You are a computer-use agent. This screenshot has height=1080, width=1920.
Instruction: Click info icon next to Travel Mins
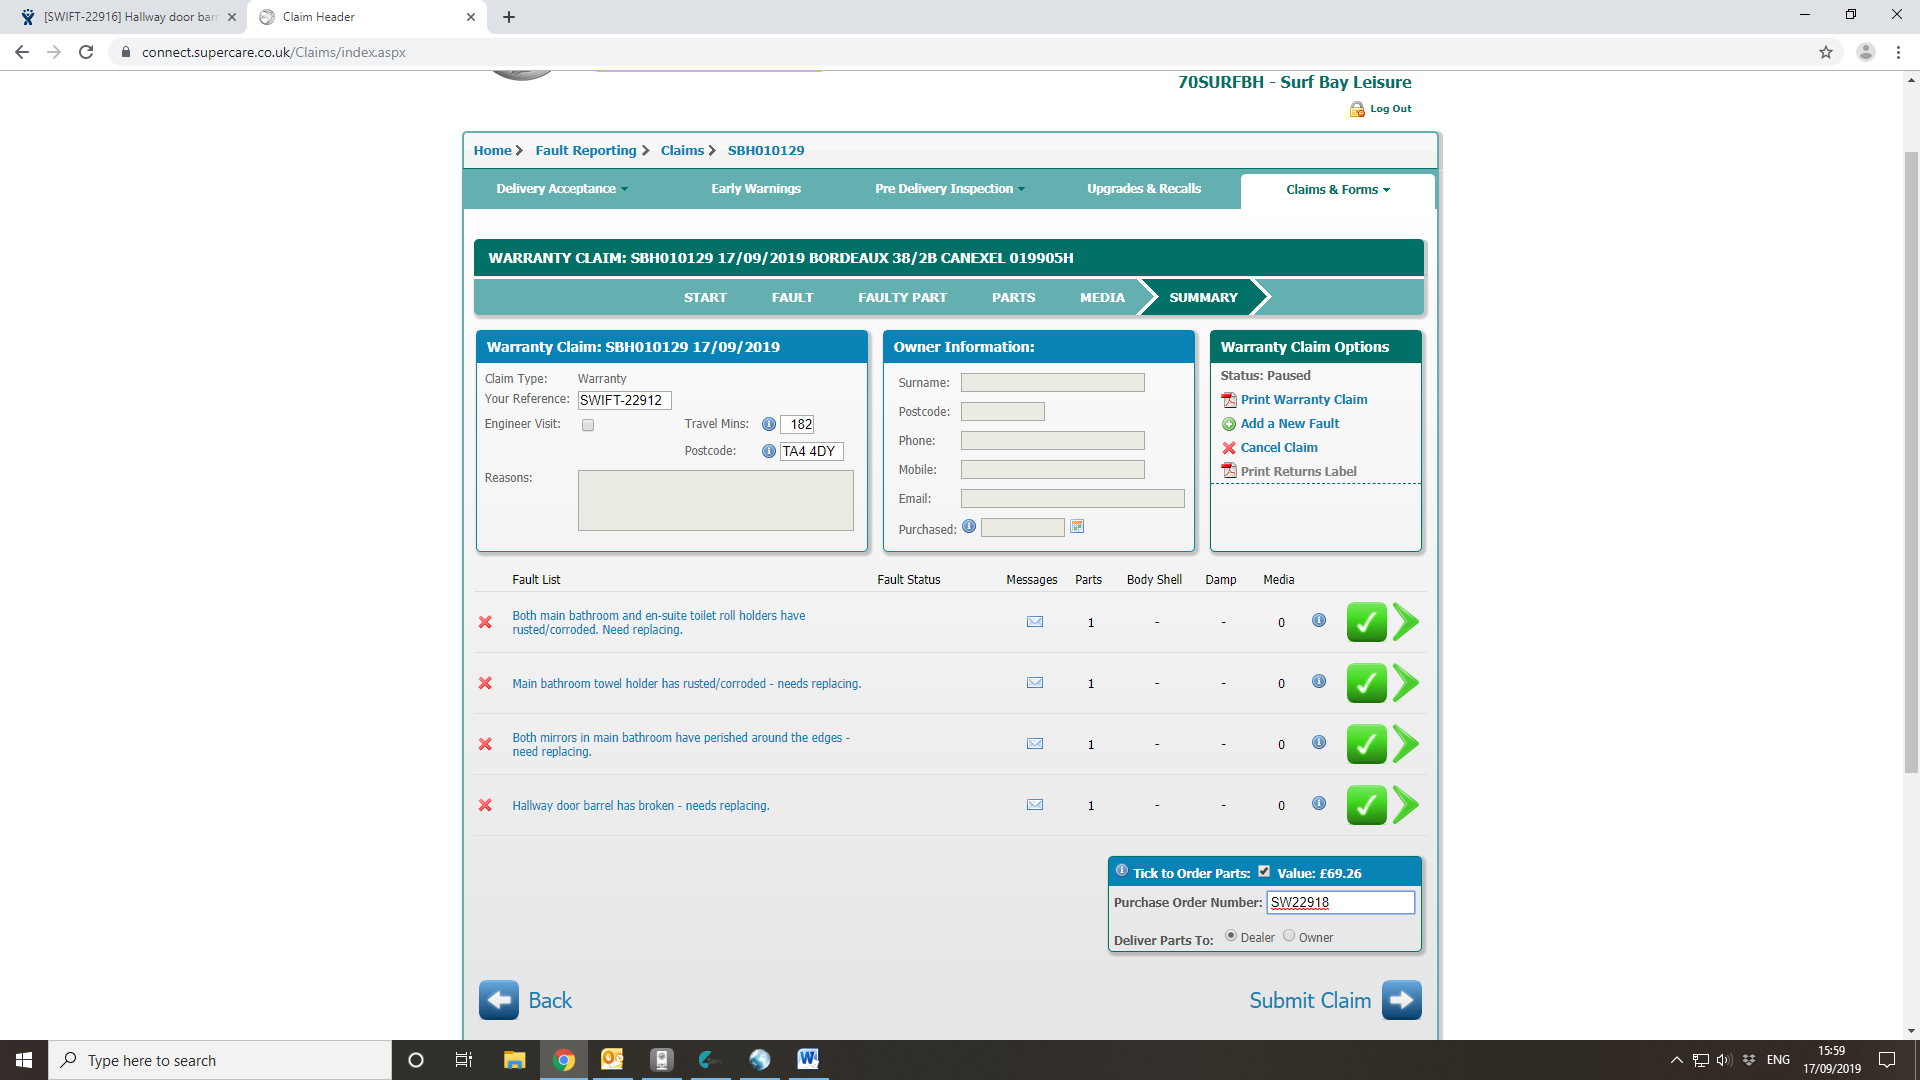pyautogui.click(x=769, y=424)
